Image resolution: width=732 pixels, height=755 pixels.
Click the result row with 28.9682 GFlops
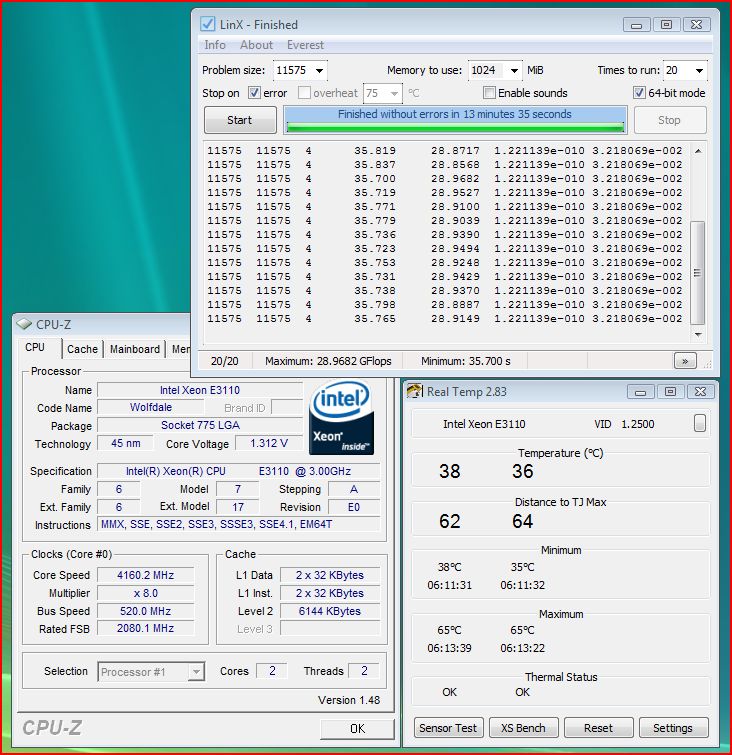pyautogui.click(x=444, y=179)
